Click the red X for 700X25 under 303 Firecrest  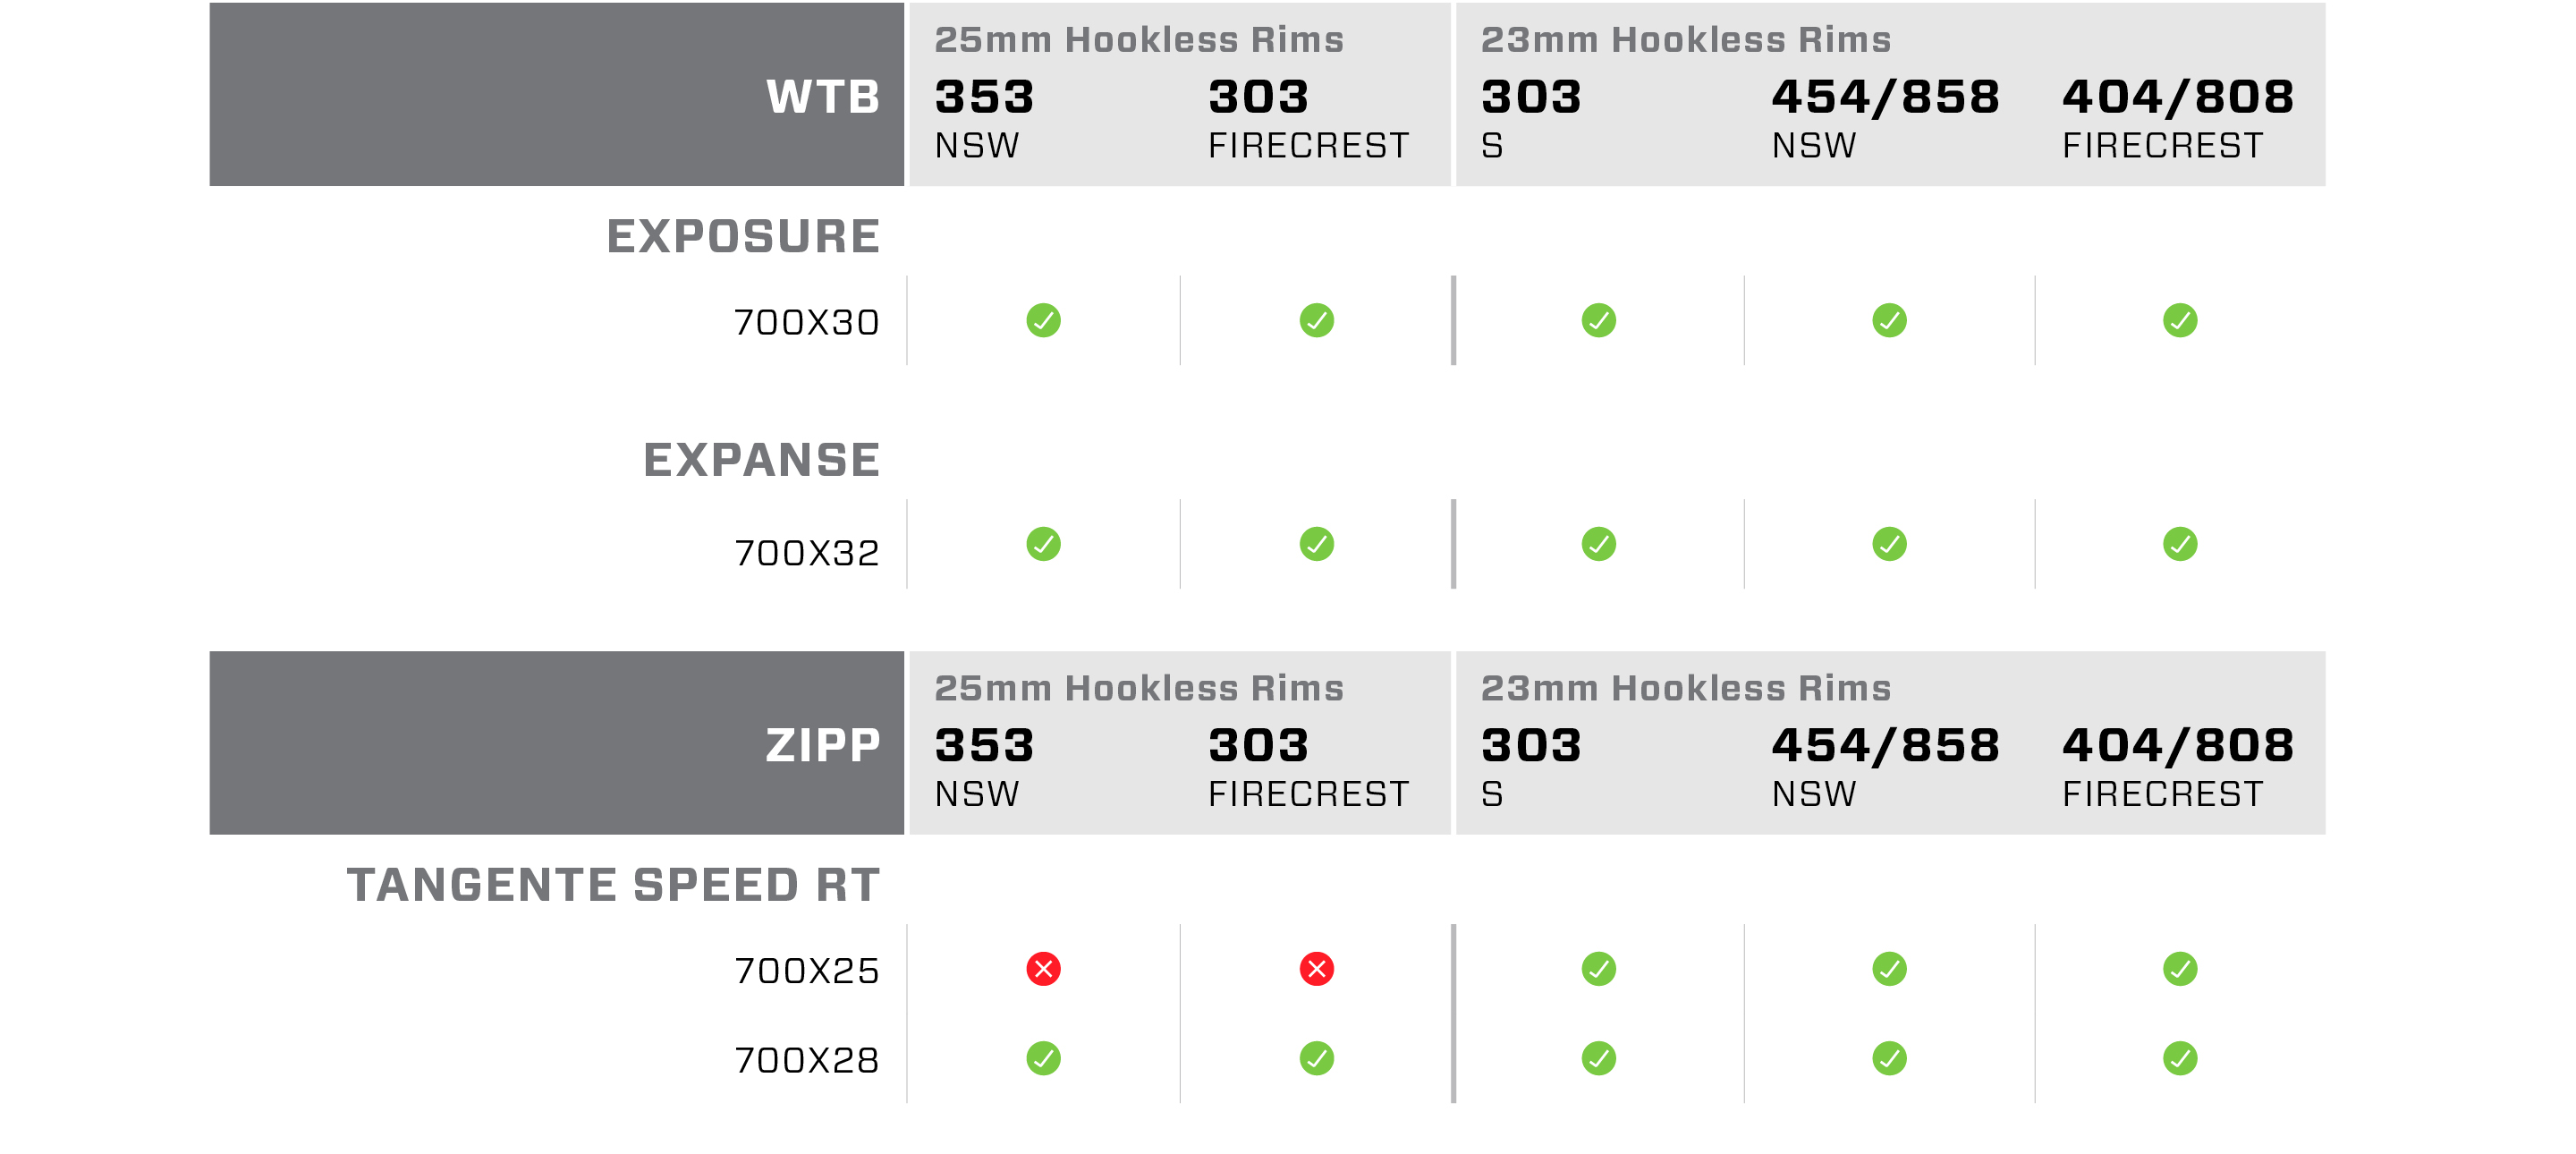1316,969
